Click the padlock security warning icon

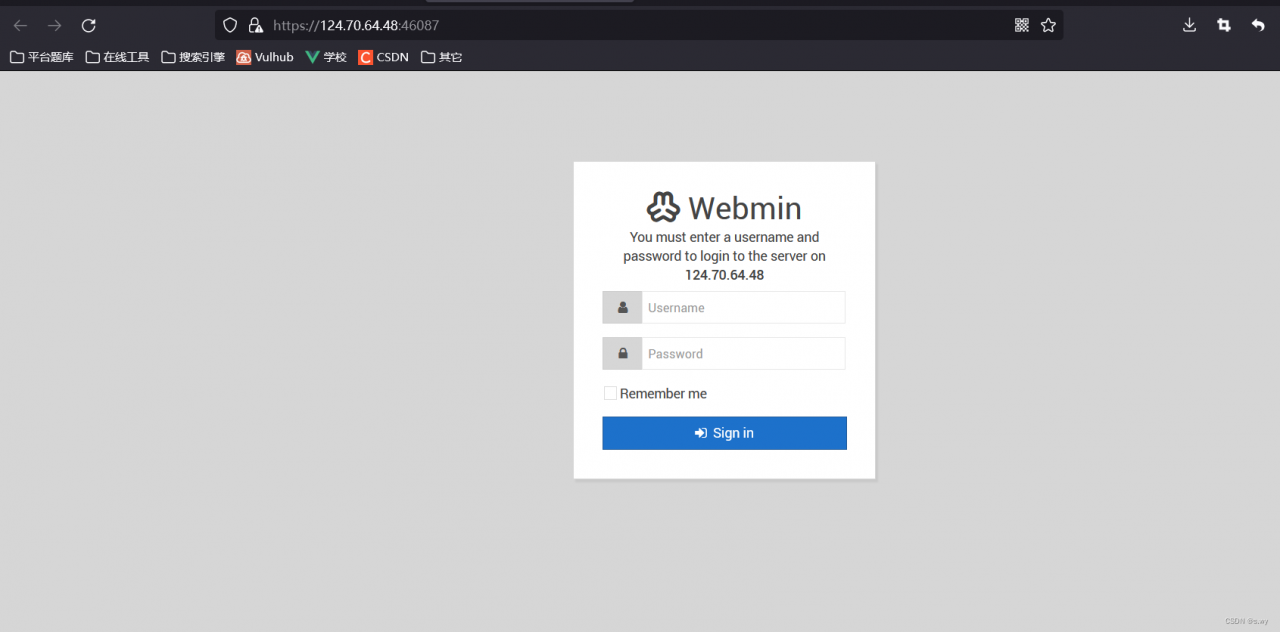pos(255,25)
